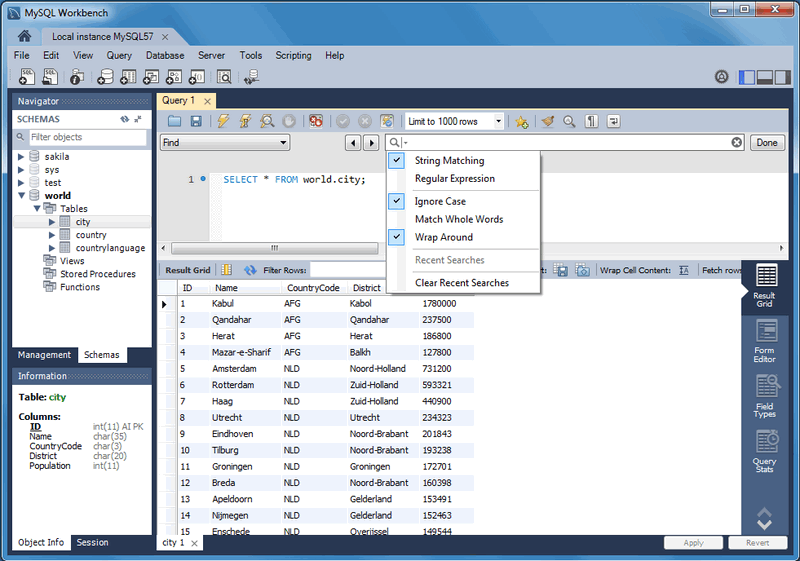Click Clear Recent Searches
The image size is (800, 561).
click(x=462, y=283)
